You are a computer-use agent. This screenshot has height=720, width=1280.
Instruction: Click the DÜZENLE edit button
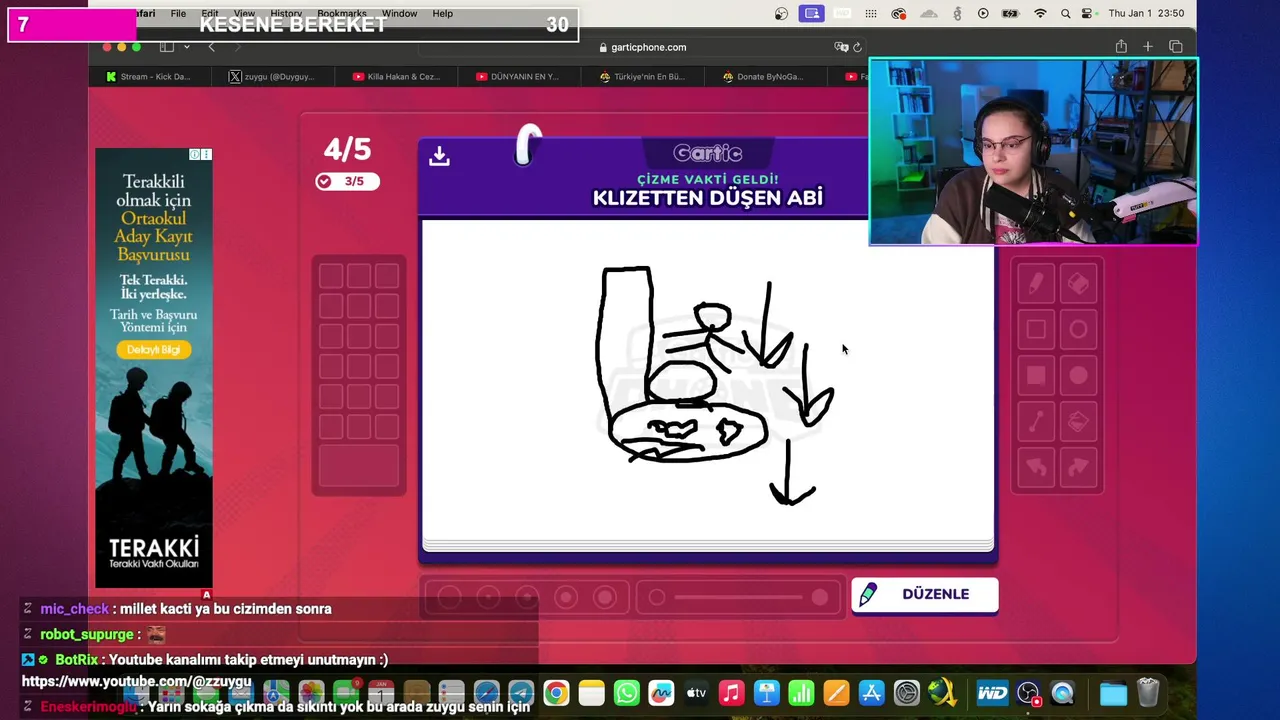[924, 594]
